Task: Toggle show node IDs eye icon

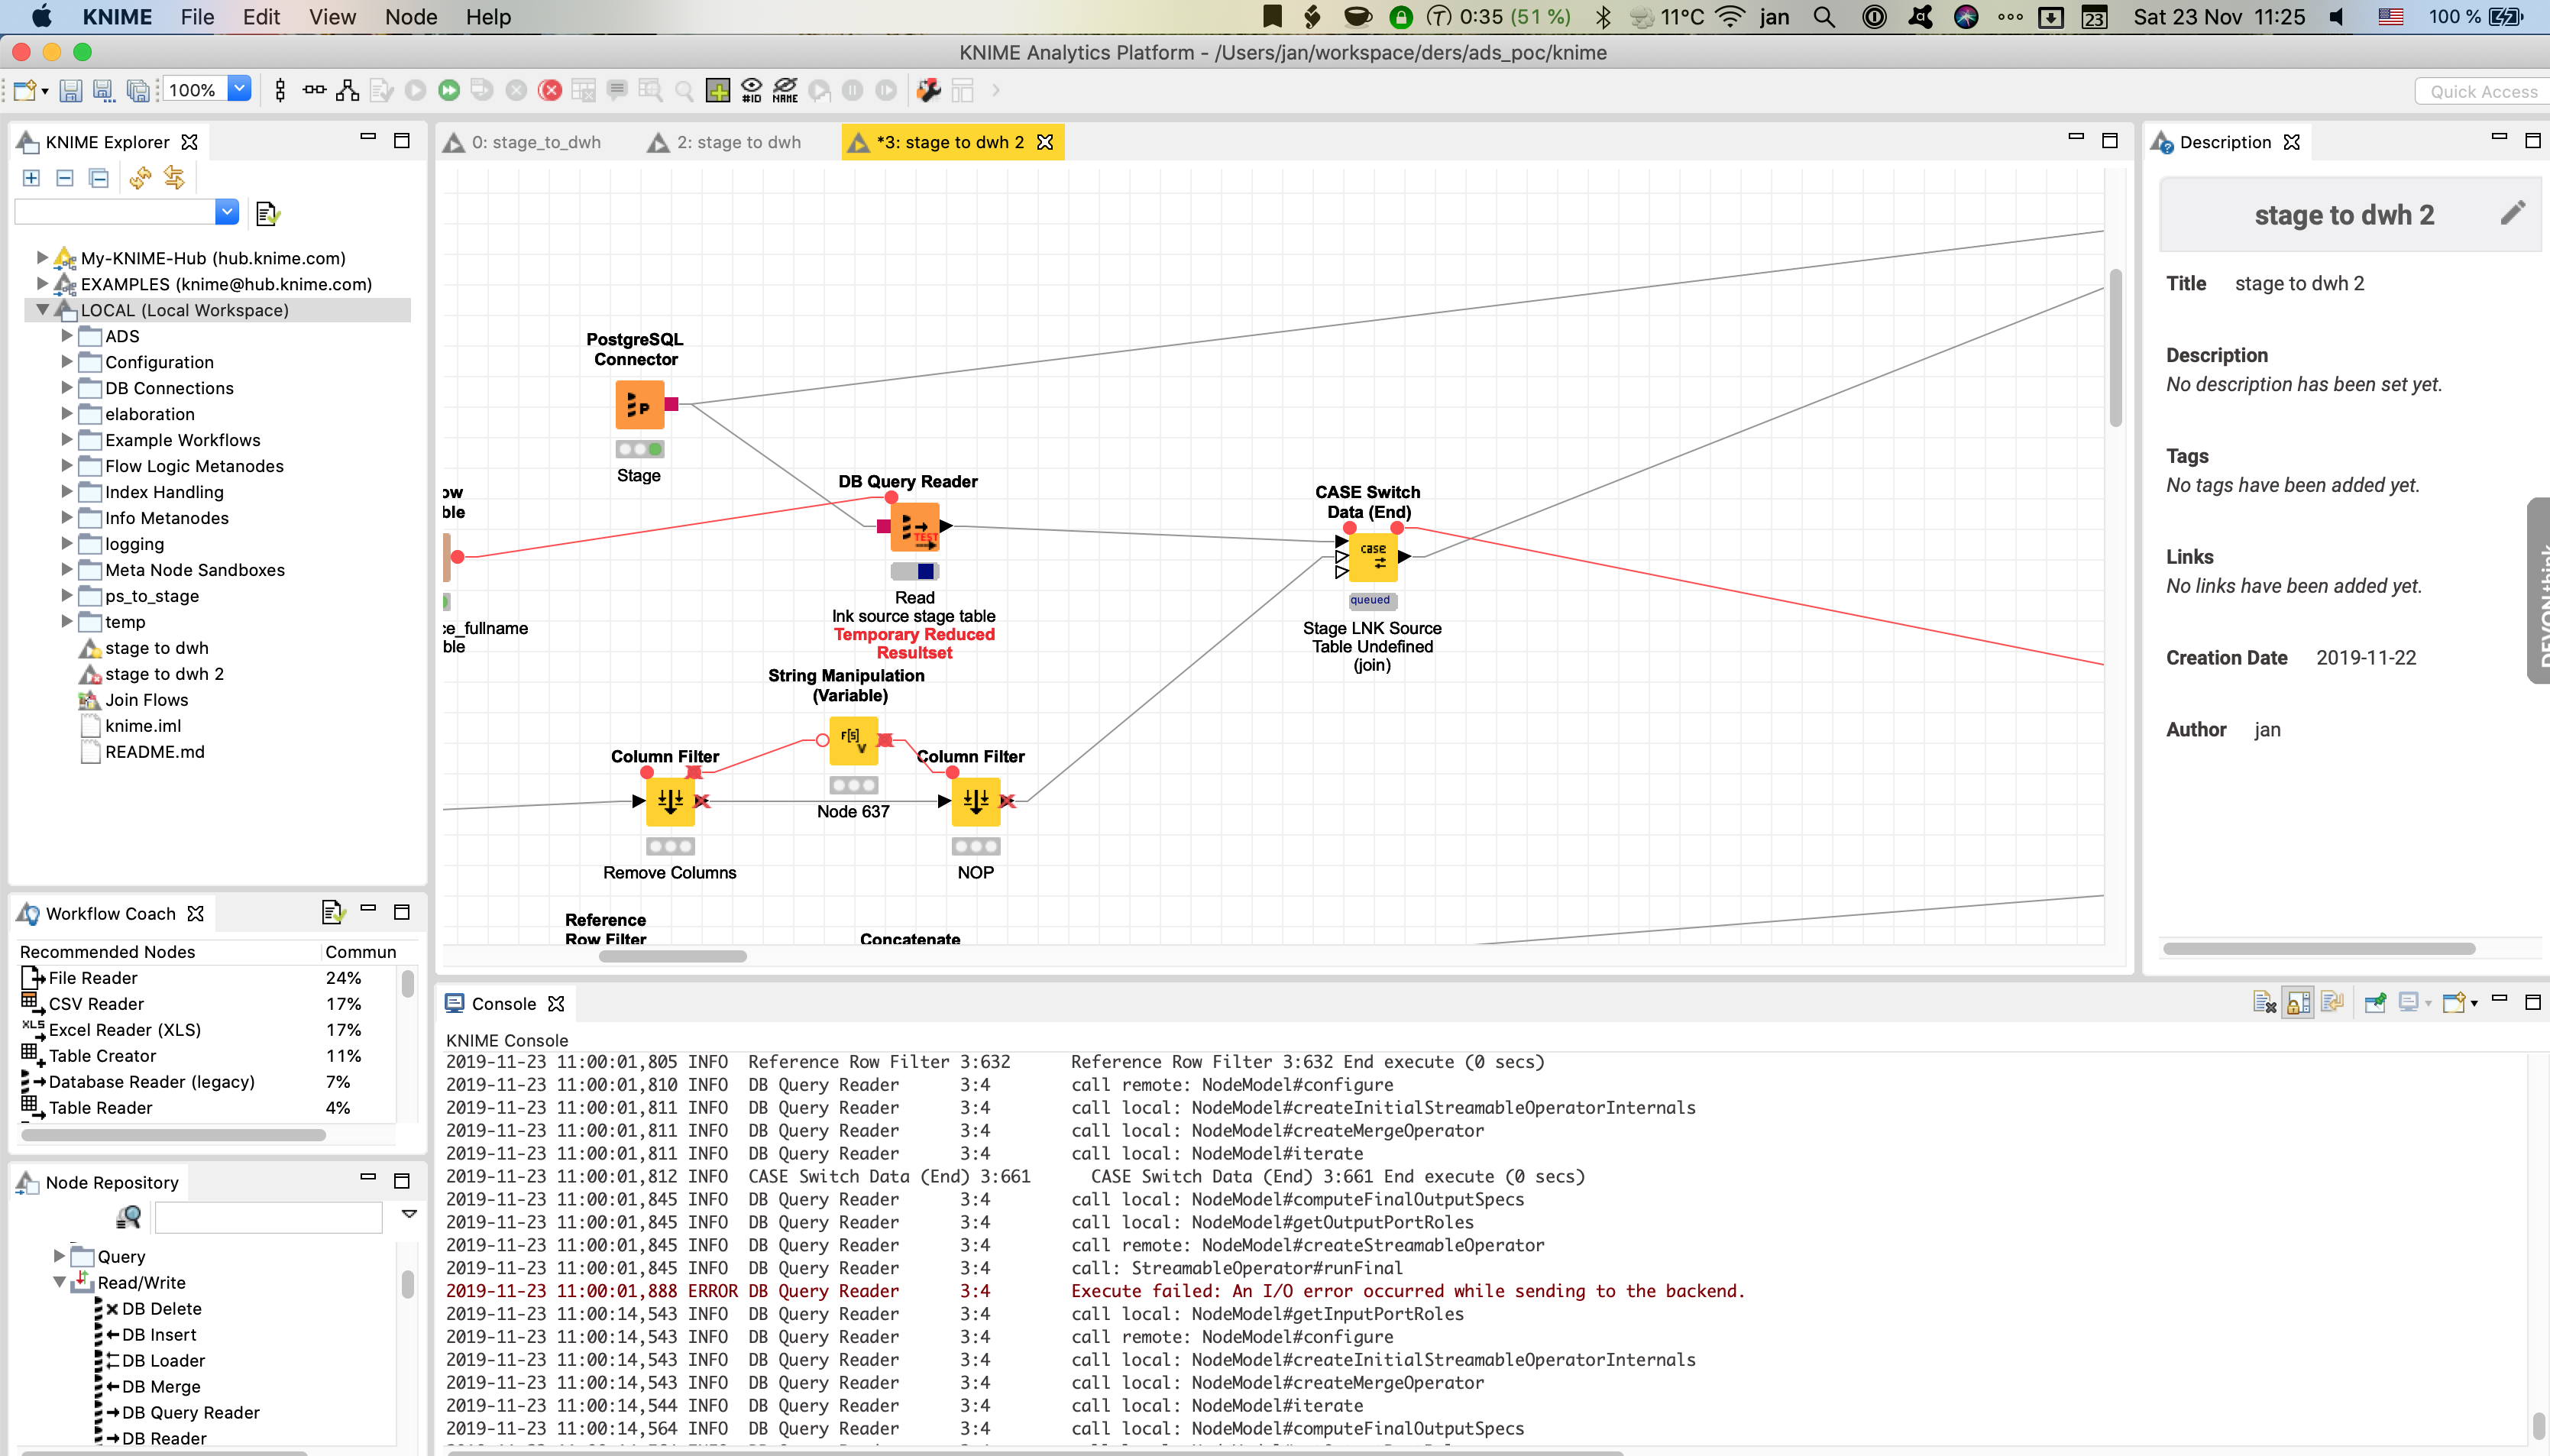Action: tap(752, 91)
